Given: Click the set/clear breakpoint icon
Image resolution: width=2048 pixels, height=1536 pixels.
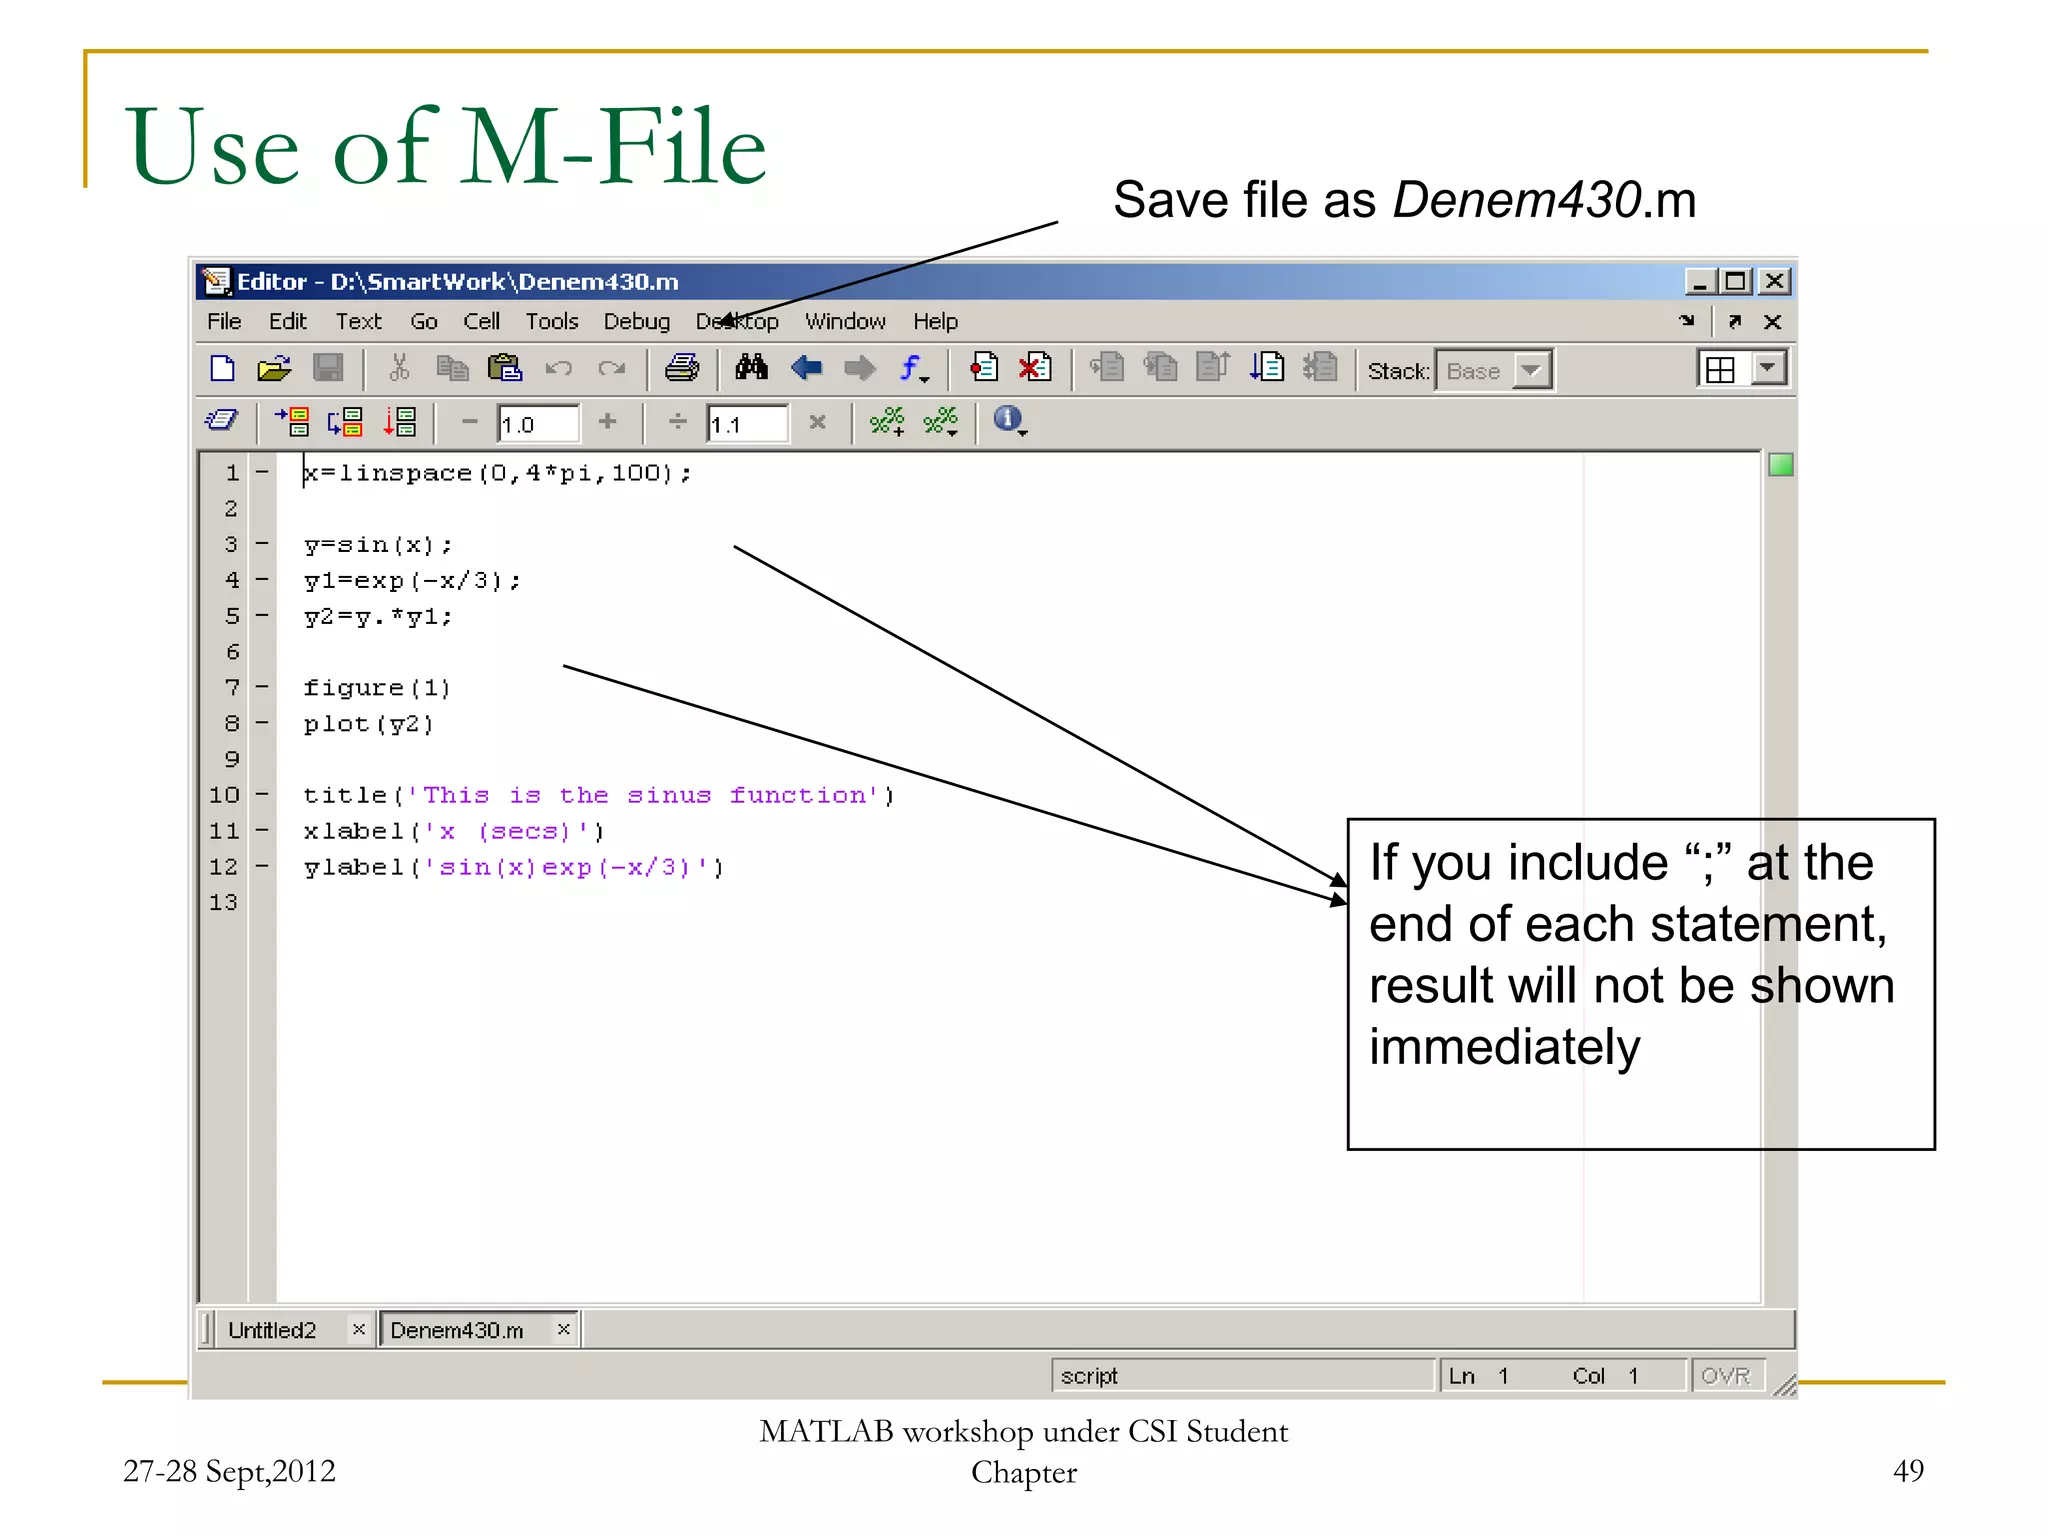Looking at the screenshot, I should [x=983, y=368].
